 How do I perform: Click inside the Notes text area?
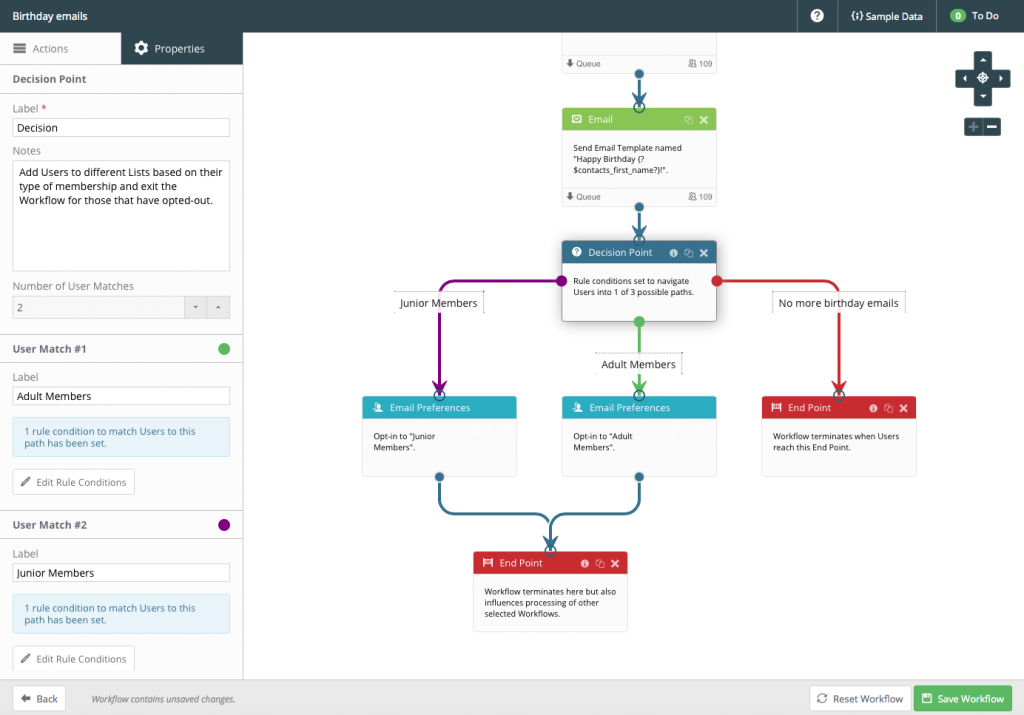pyautogui.click(x=120, y=215)
